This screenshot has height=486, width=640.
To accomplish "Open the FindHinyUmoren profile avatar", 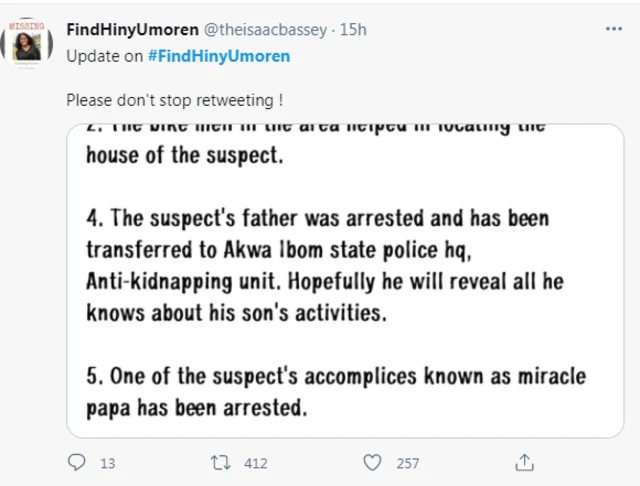I will coord(27,45).
